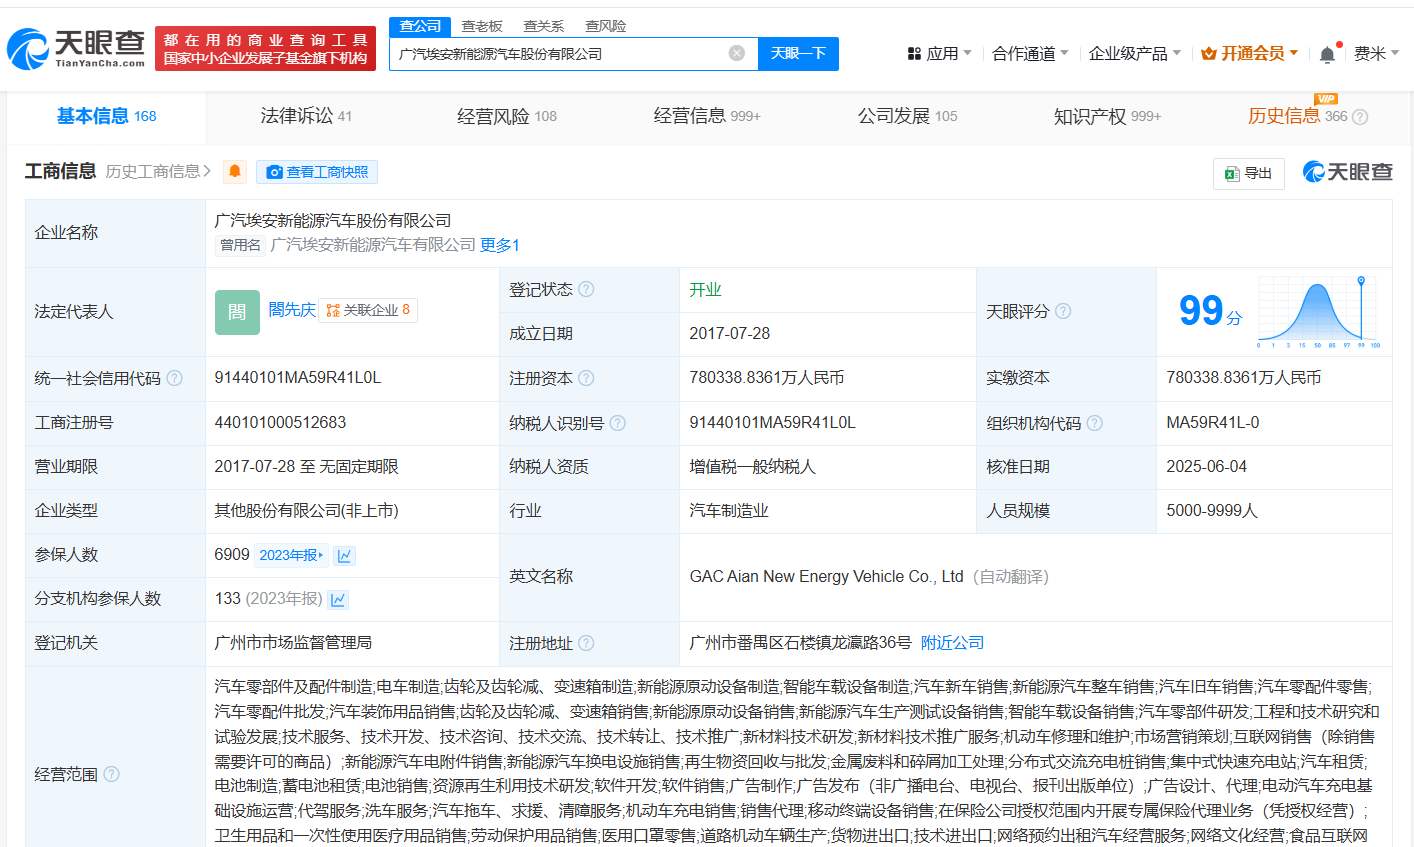
Task: Expand the 应用 dropdown menu
Action: coord(939,54)
